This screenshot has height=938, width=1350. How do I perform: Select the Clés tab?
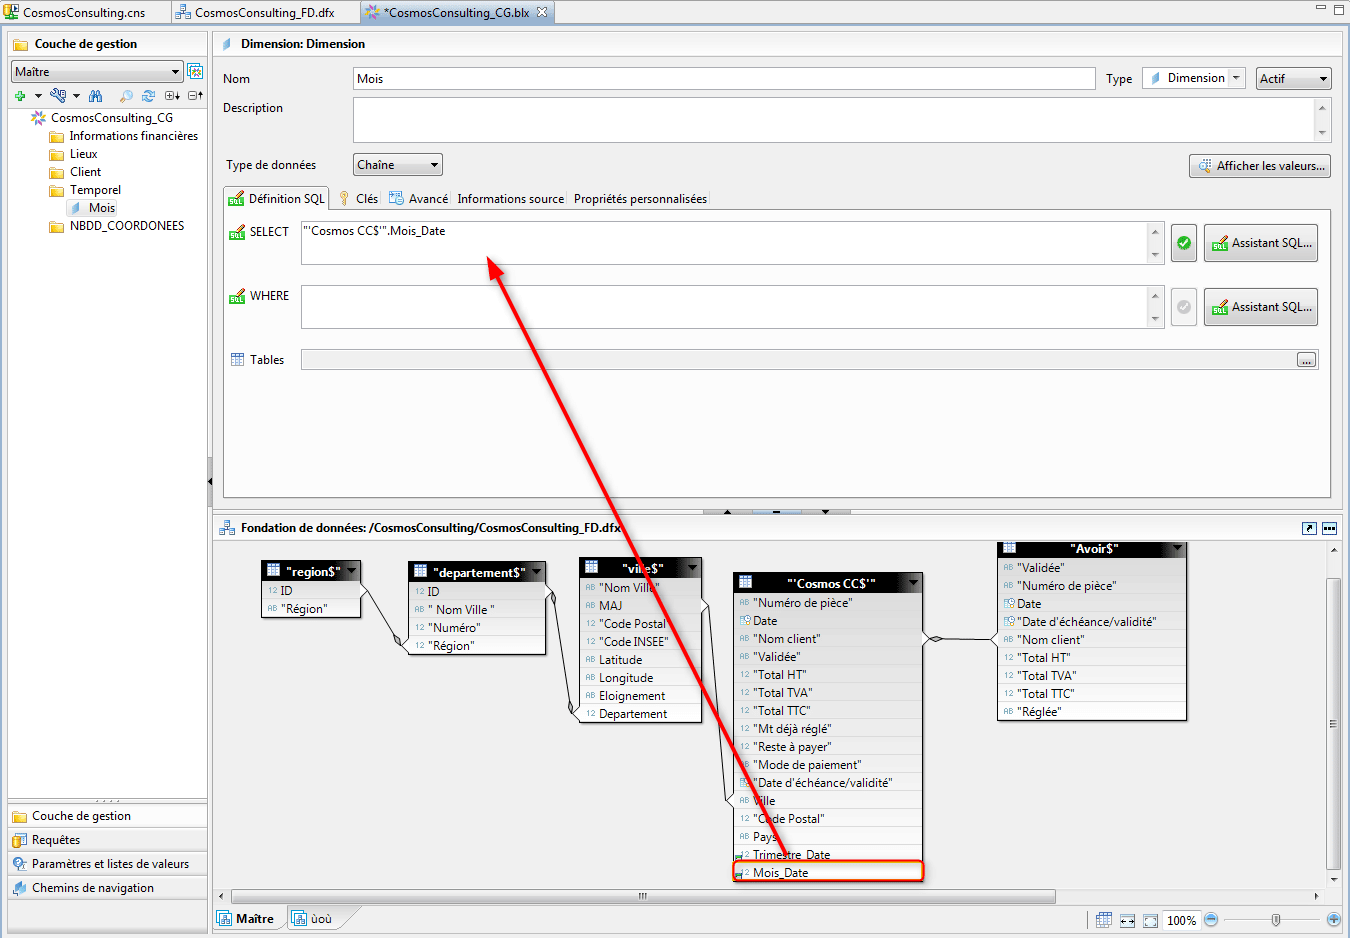click(x=358, y=199)
